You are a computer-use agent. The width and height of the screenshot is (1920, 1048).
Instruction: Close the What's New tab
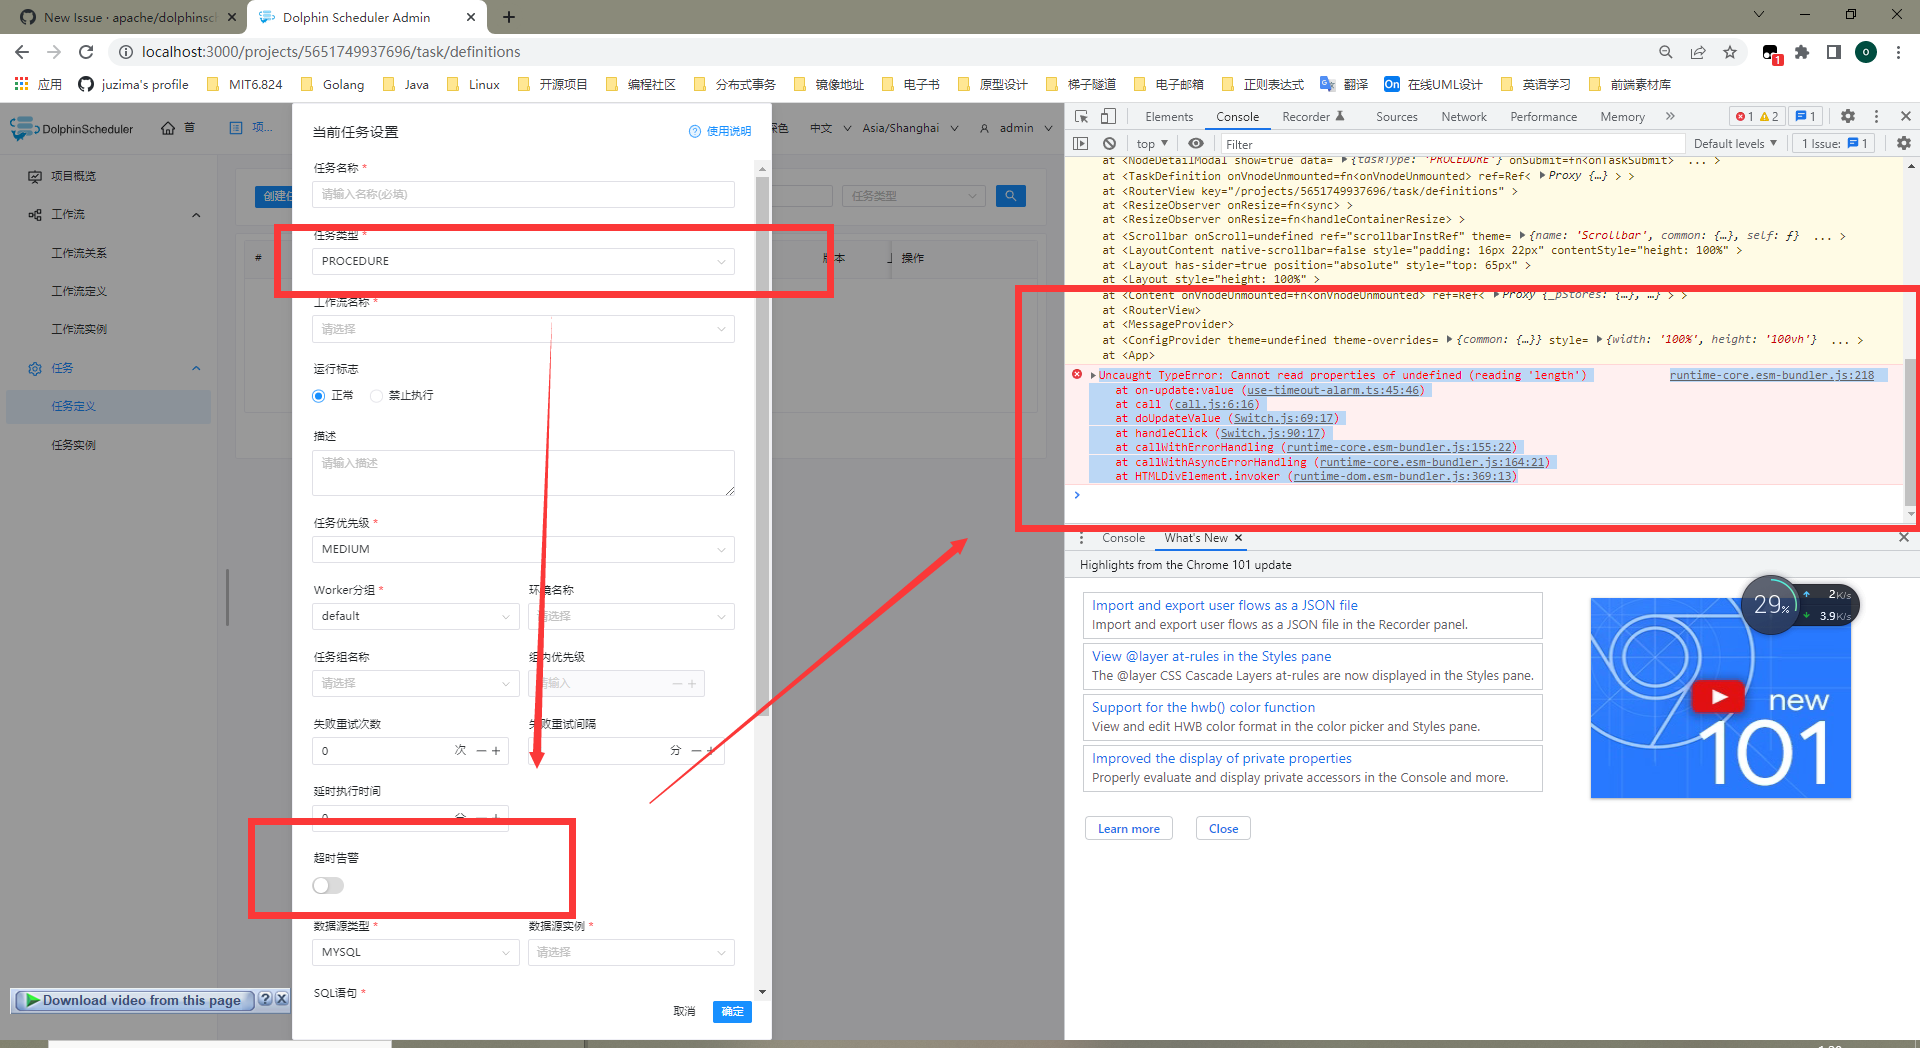[1238, 538]
